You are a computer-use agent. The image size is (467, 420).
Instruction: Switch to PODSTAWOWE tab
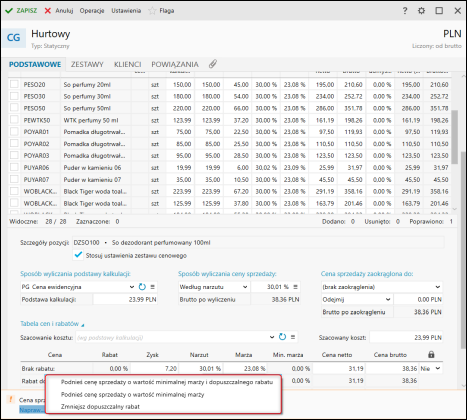pyautogui.click(x=35, y=64)
